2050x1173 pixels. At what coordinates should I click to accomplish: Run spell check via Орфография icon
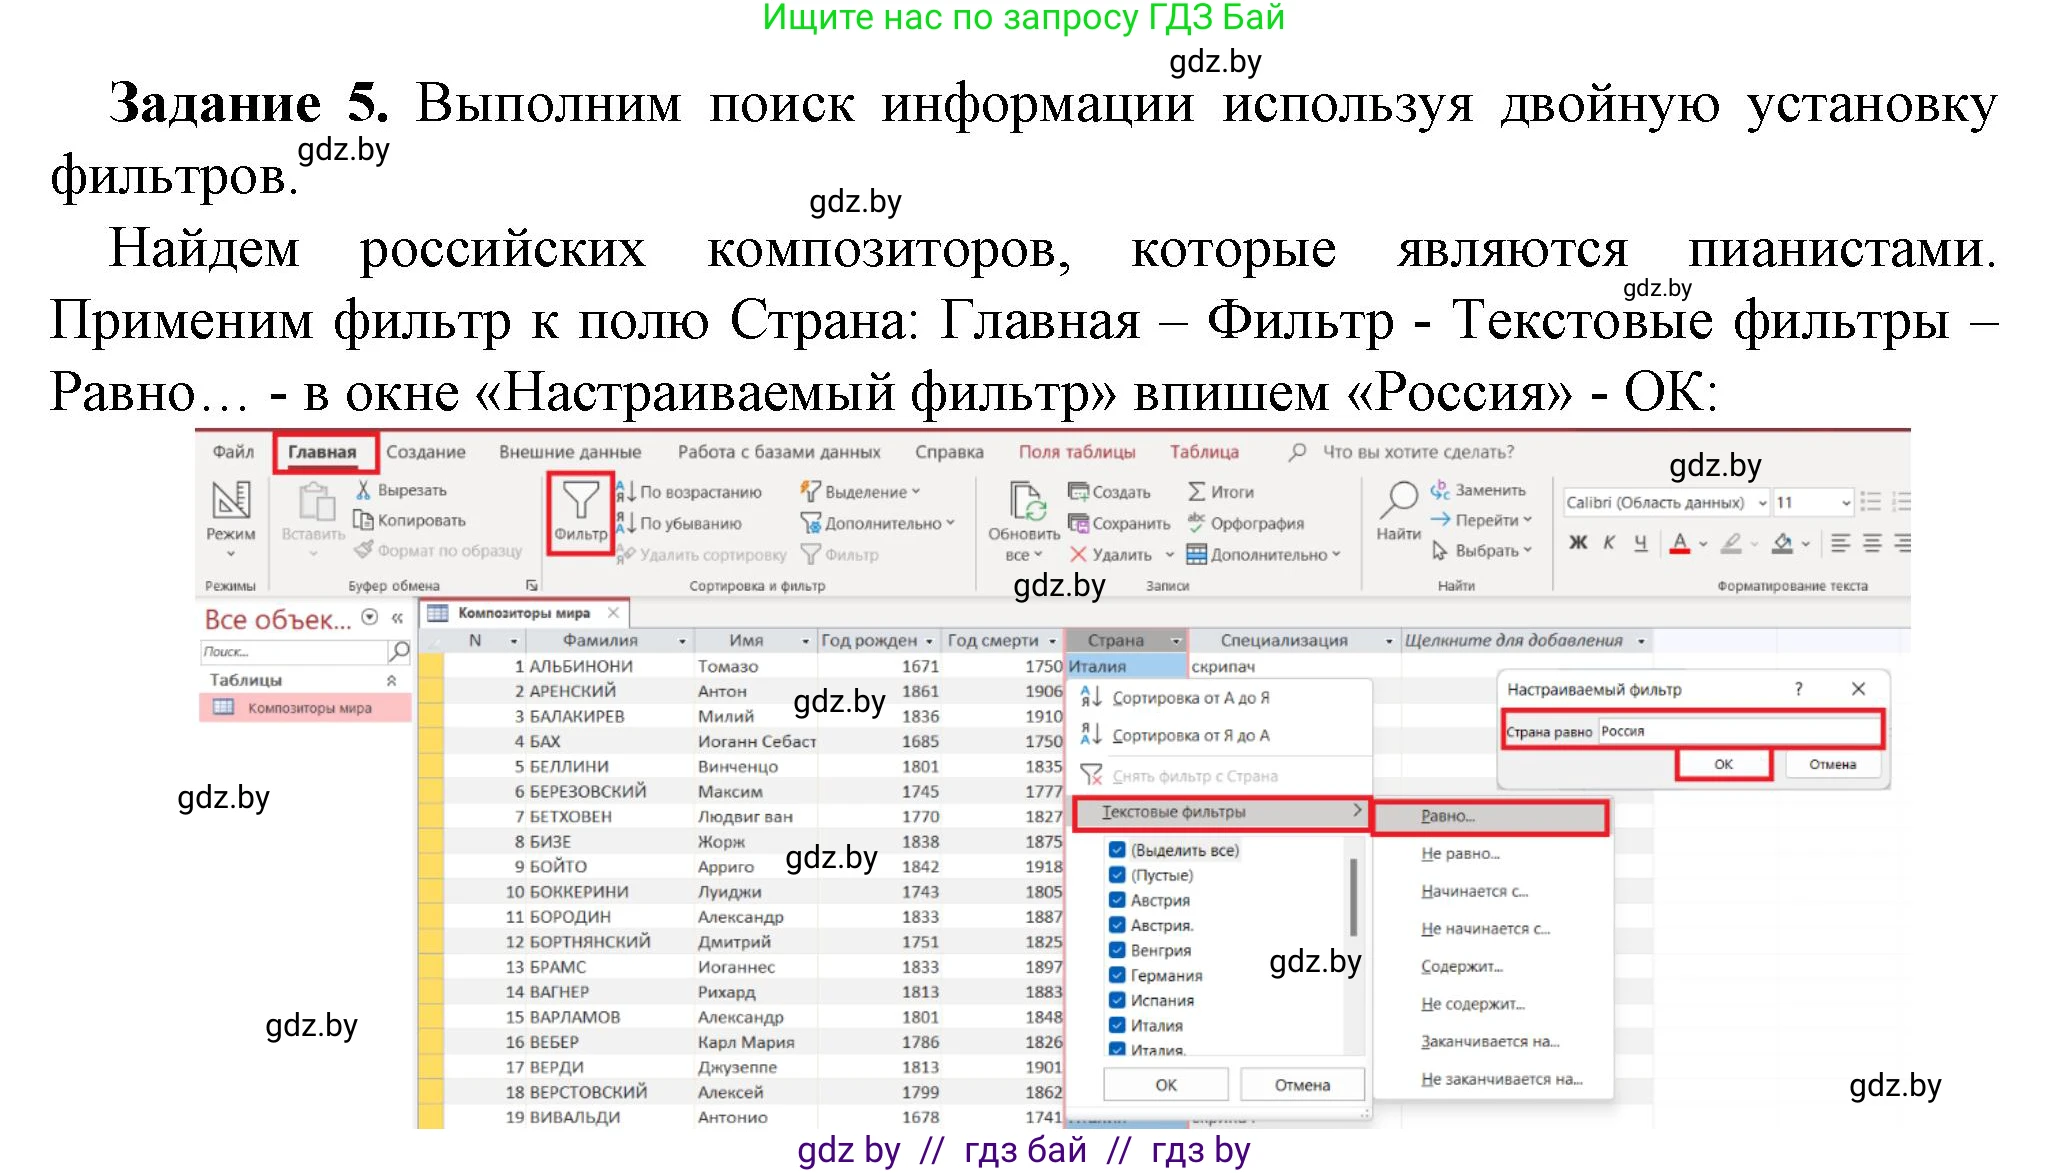(1195, 522)
